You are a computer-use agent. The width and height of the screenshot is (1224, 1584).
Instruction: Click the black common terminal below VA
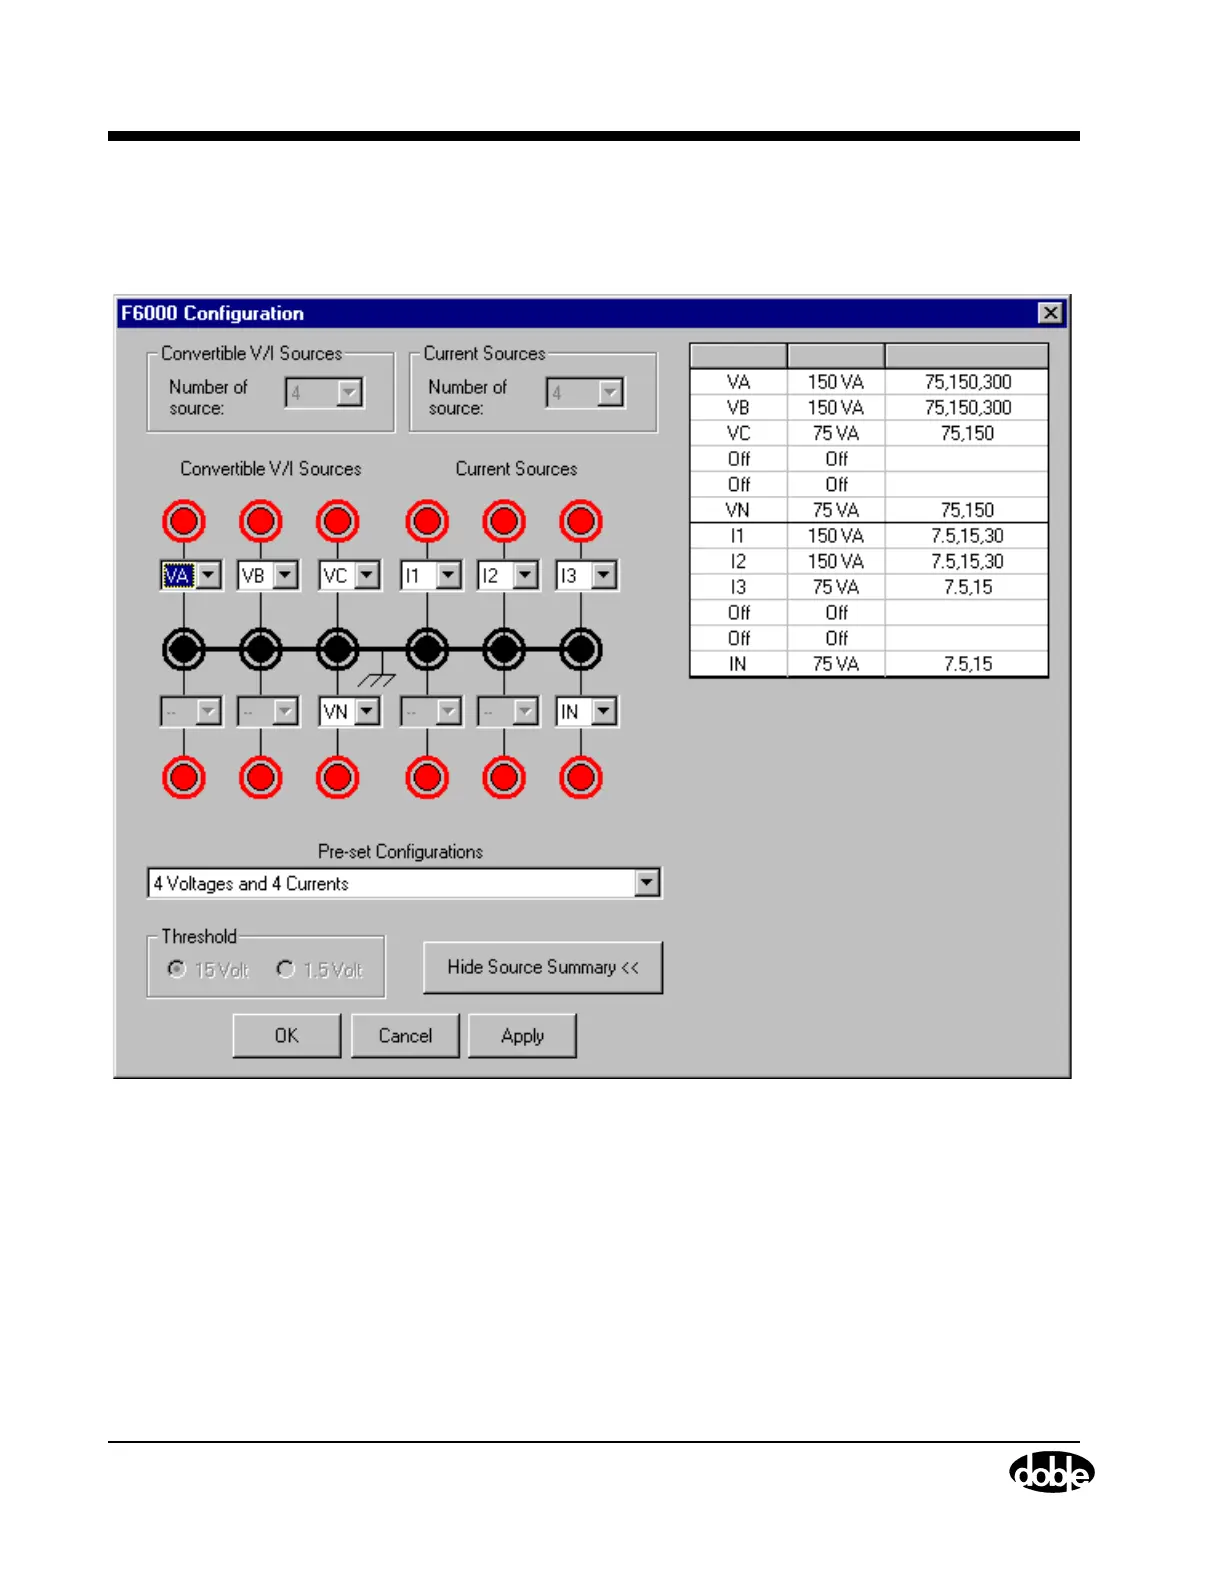[184, 649]
